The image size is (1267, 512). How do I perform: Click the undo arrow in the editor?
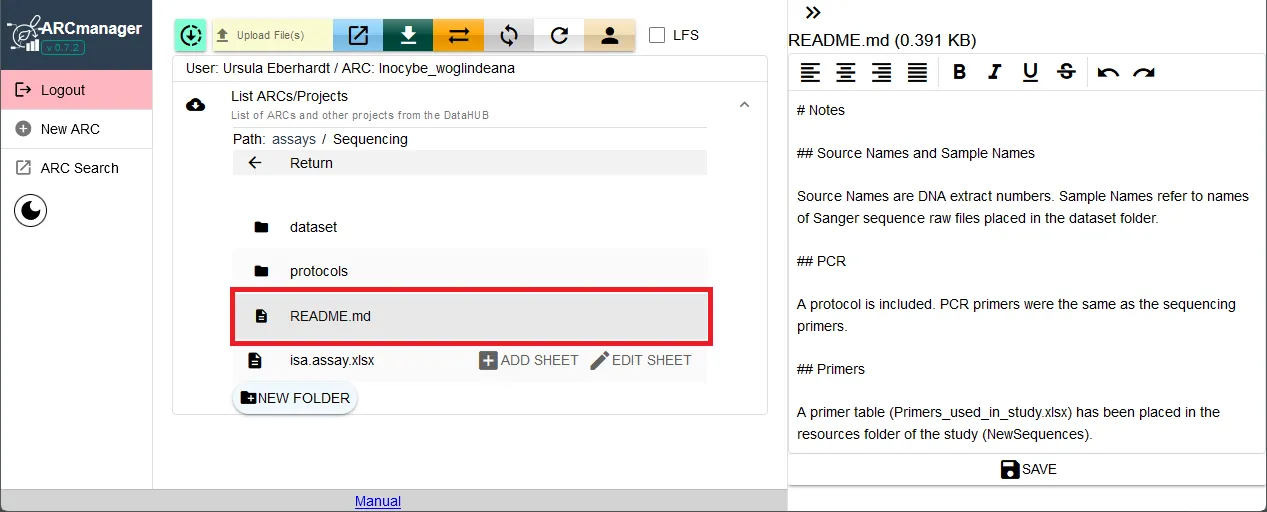[1108, 72]
